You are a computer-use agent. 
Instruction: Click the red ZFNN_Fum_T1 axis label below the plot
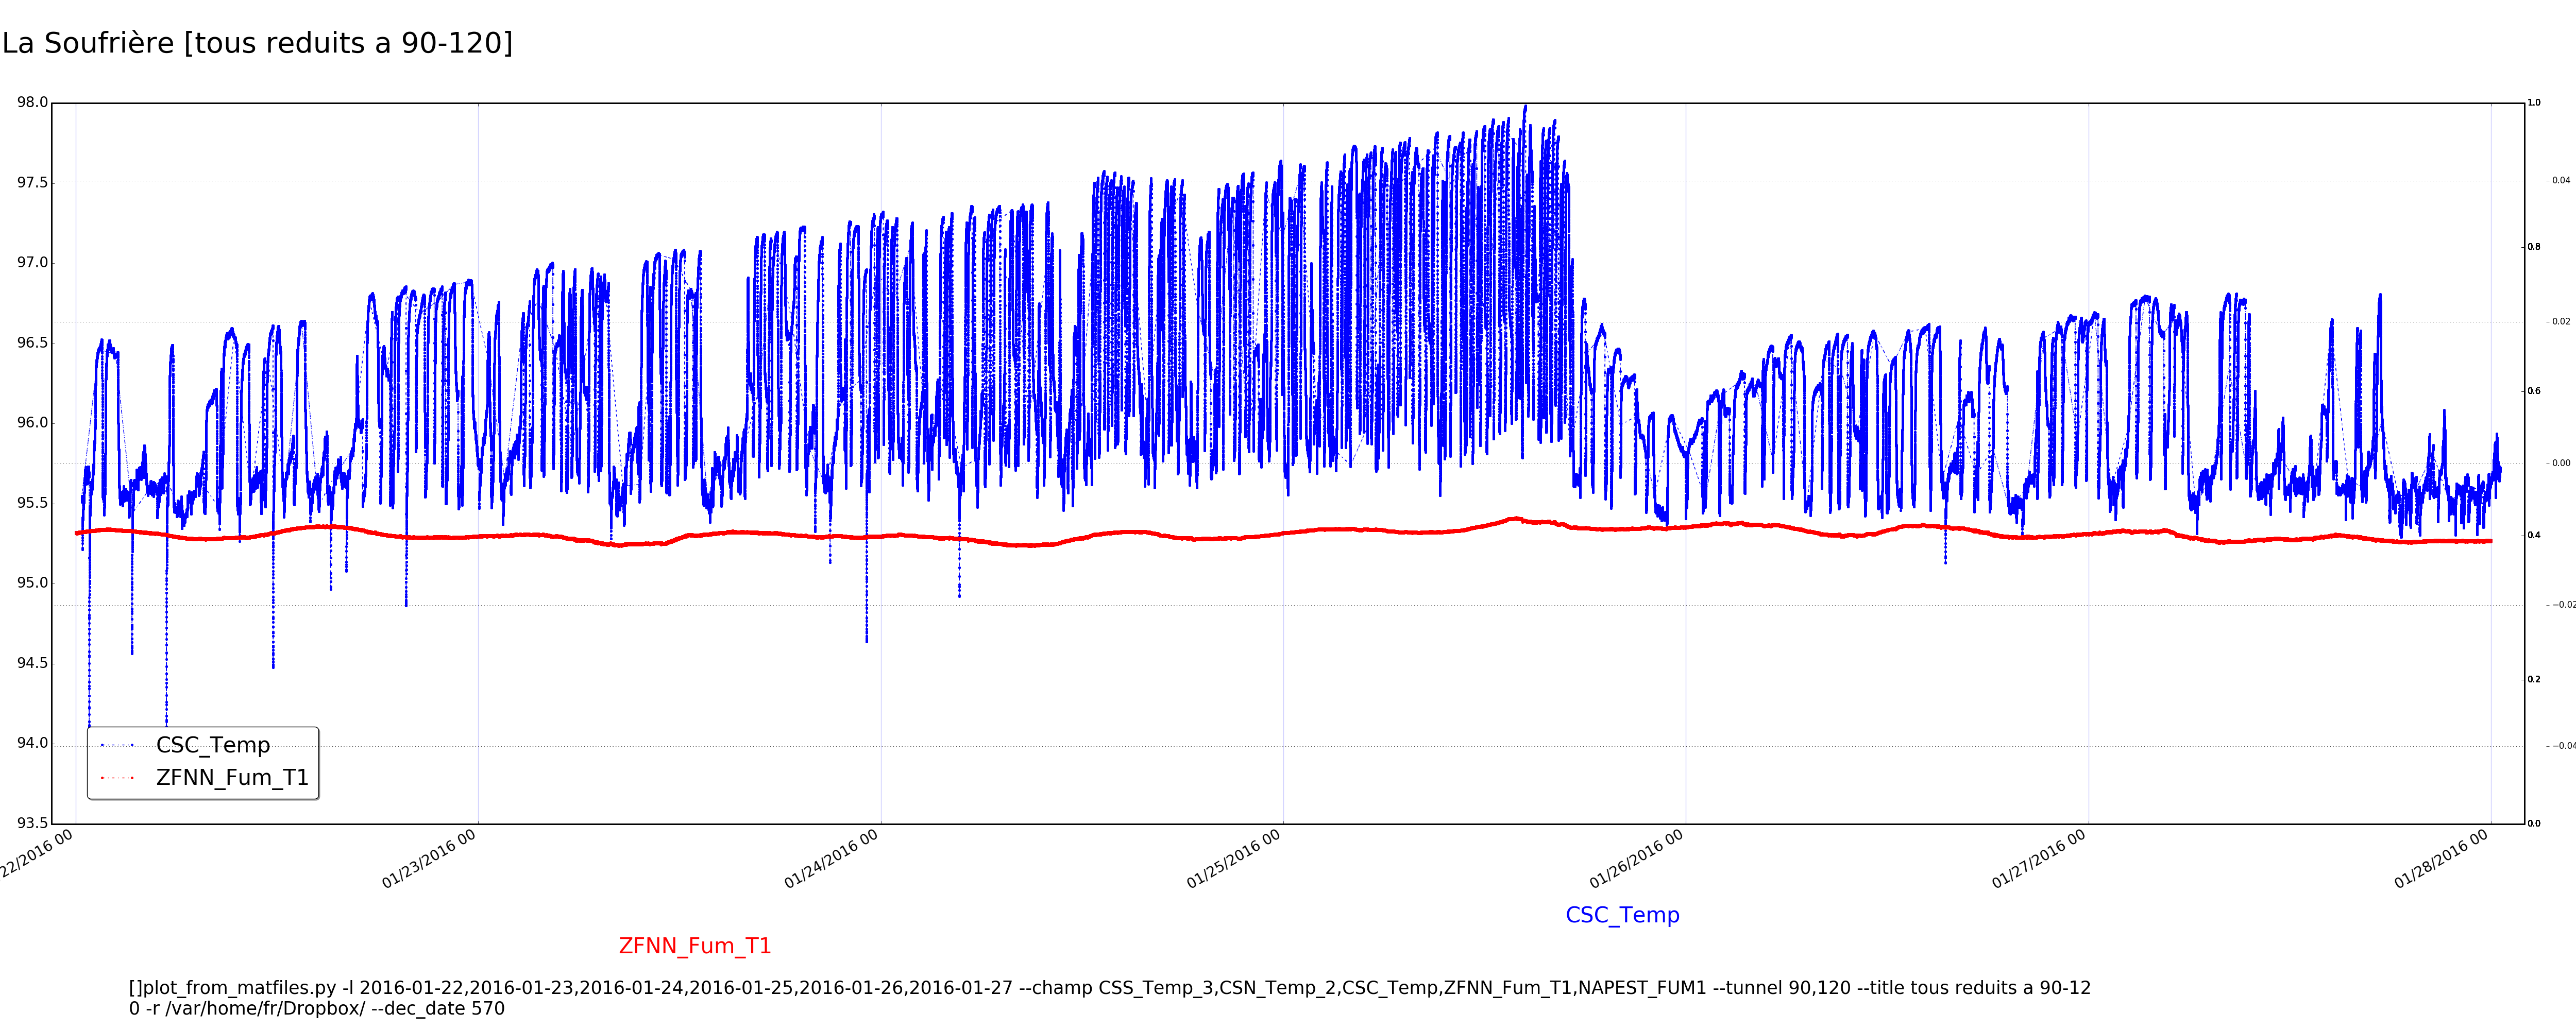point(695,946)
